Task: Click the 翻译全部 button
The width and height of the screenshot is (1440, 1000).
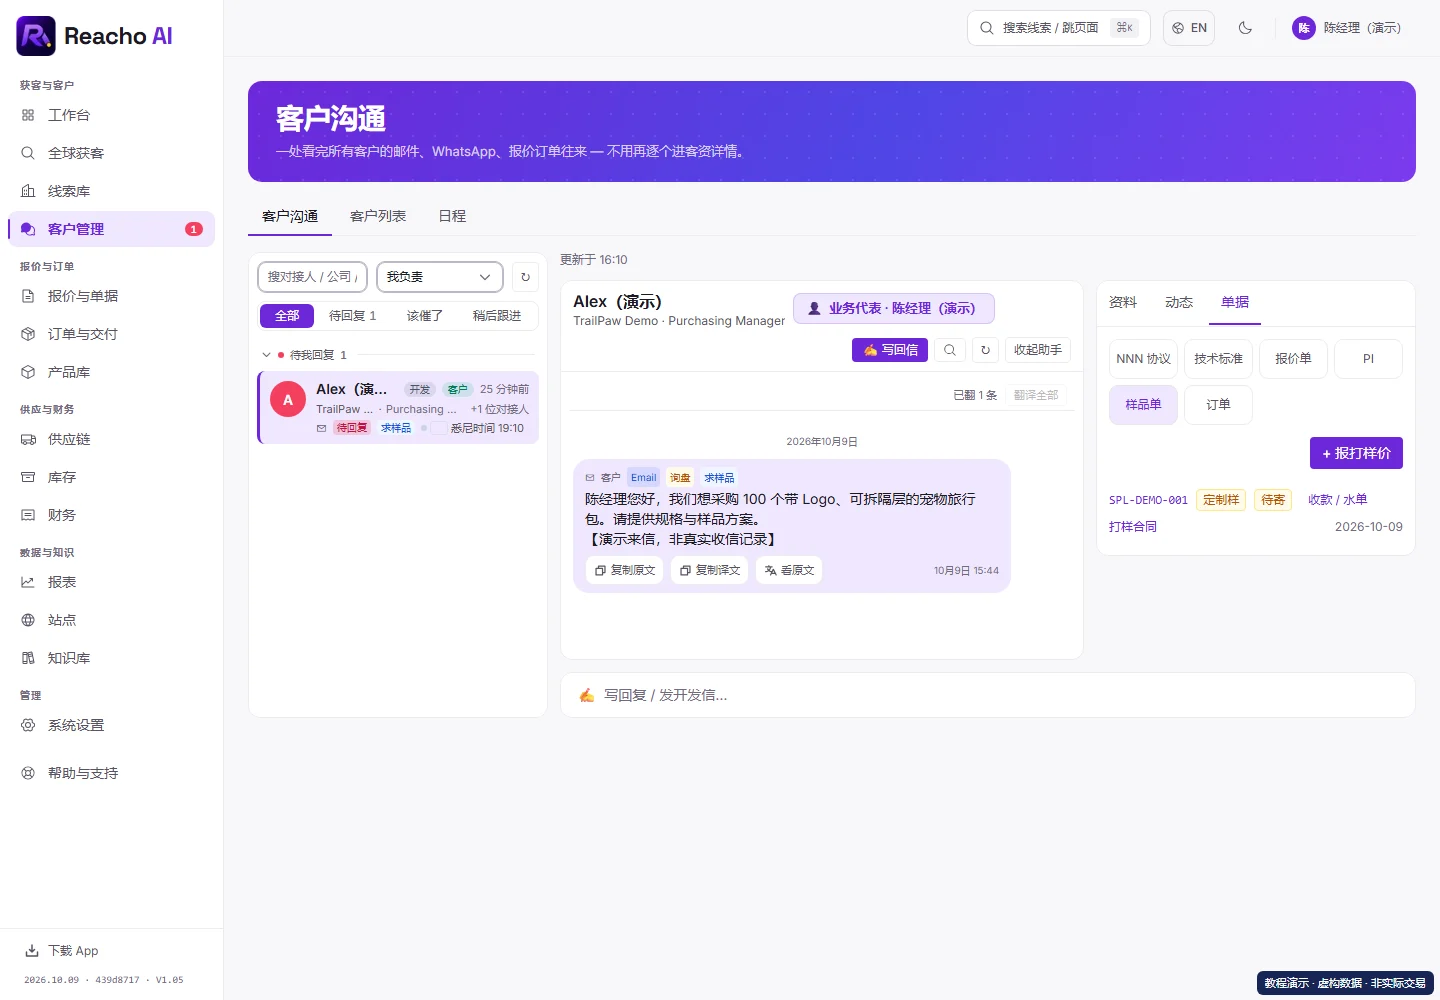Action: [1036, 395]
